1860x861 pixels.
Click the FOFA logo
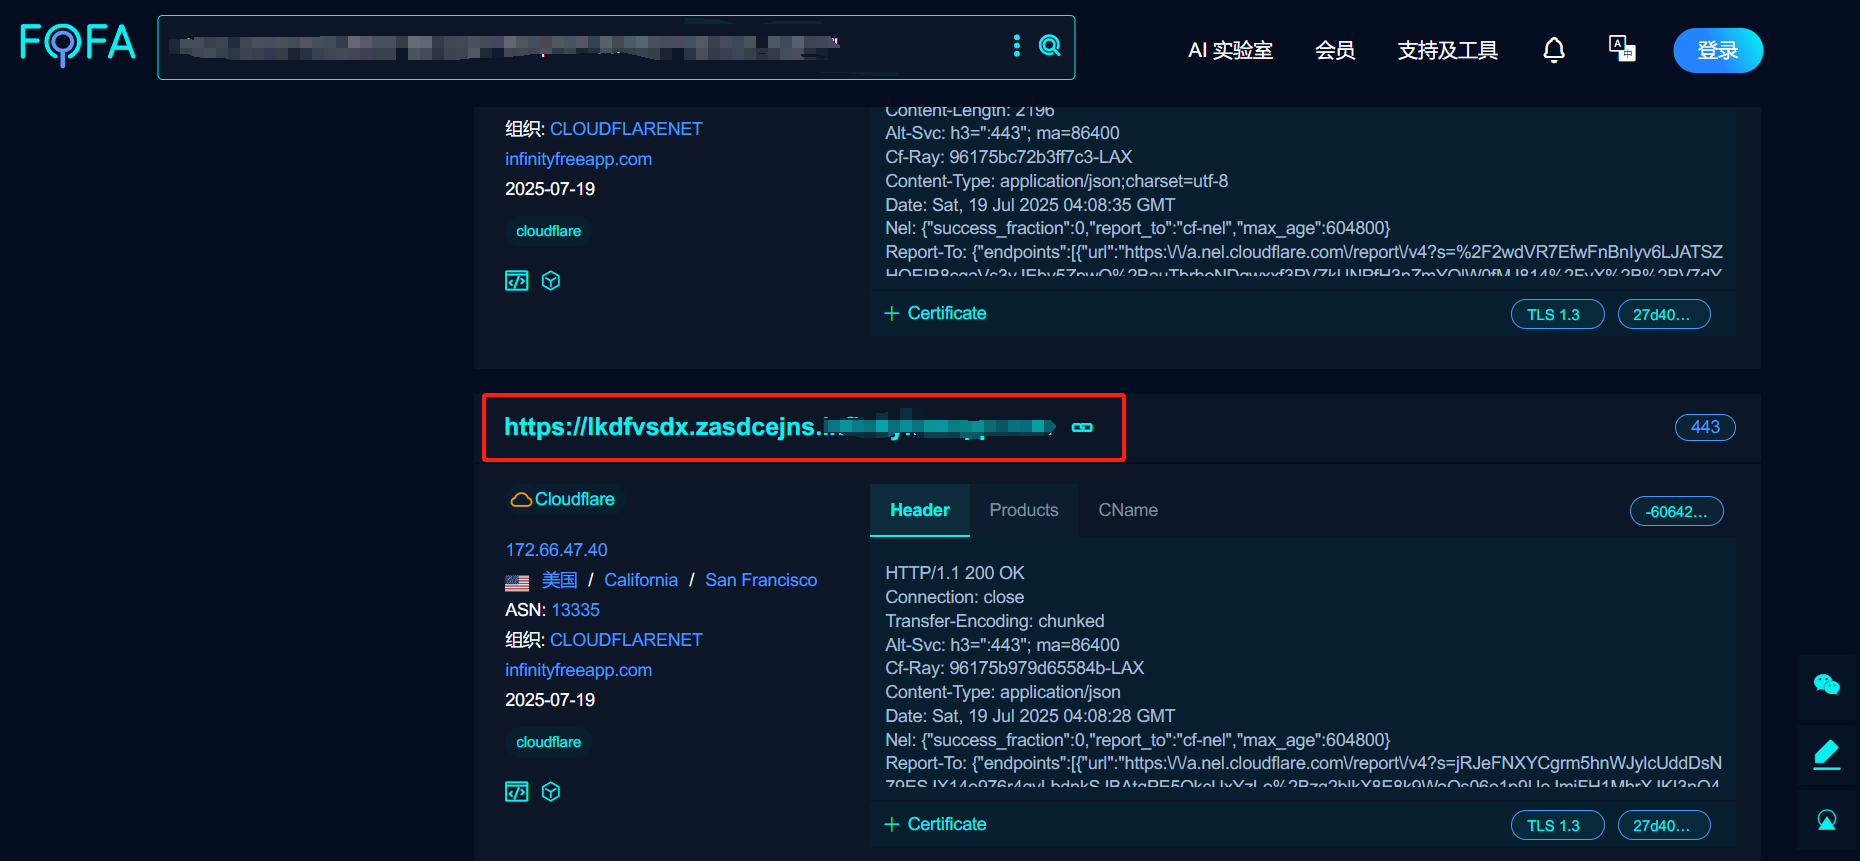point(77,44)
